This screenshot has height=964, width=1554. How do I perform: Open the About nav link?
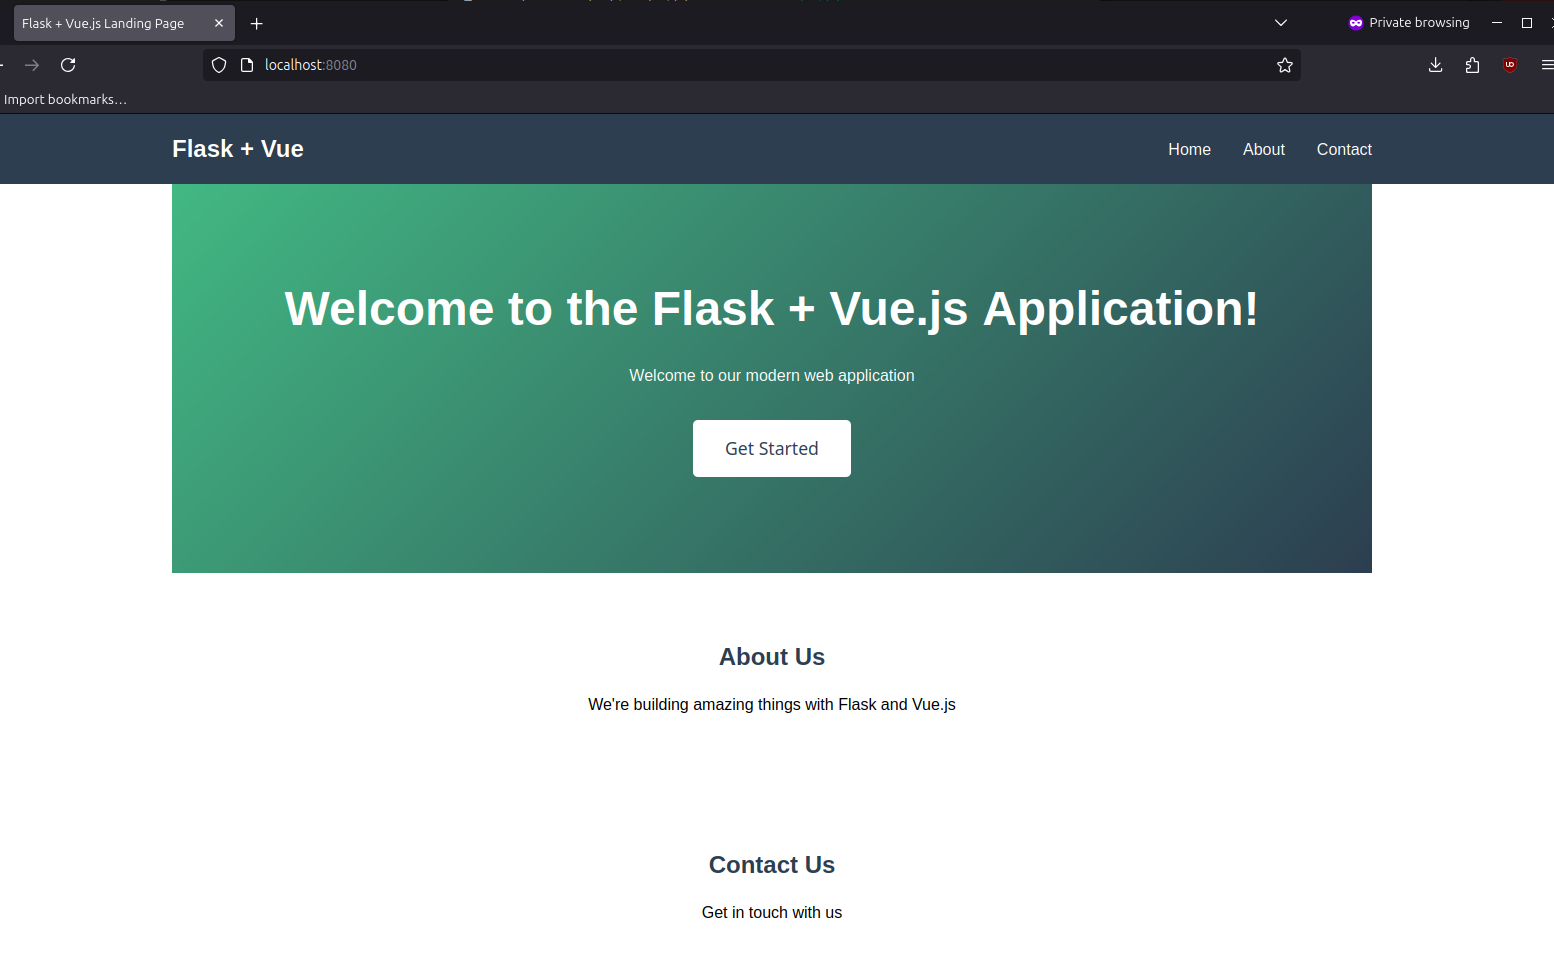(1264, 149)
